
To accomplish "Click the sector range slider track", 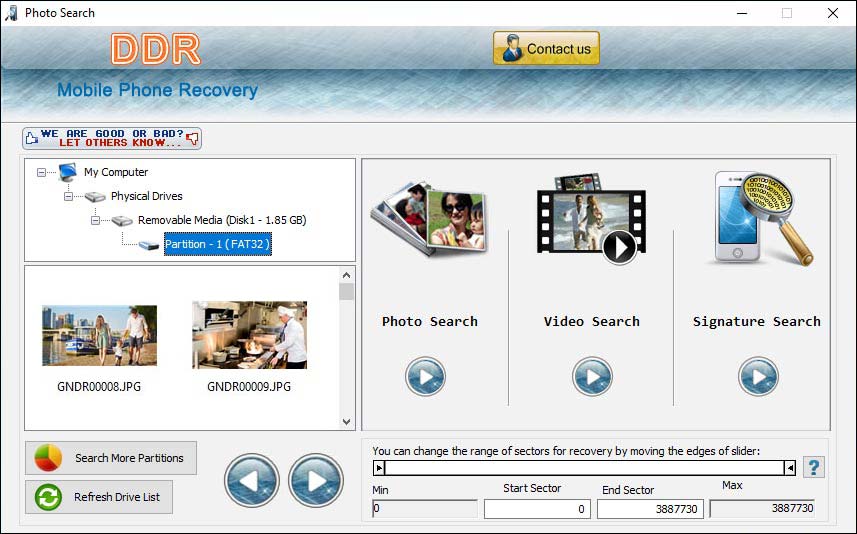I will tap(584, 467).
